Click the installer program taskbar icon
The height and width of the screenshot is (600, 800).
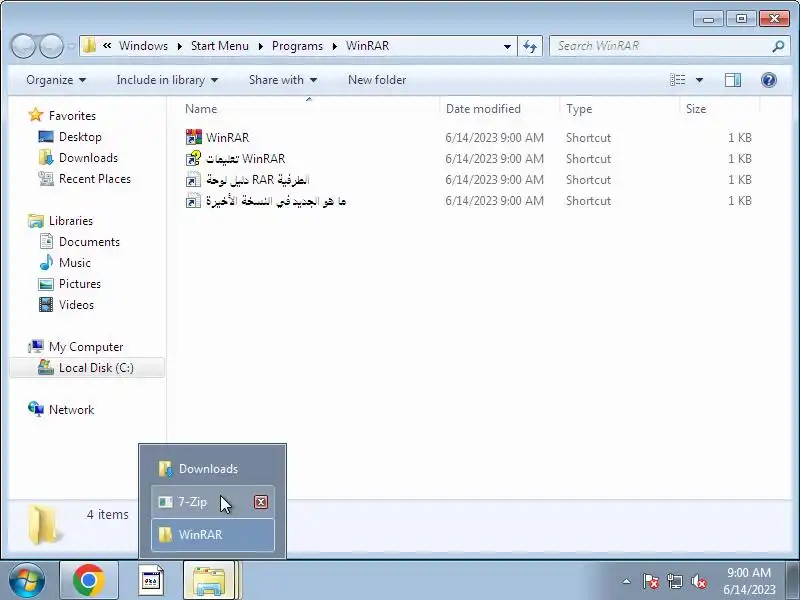(152, 580)
